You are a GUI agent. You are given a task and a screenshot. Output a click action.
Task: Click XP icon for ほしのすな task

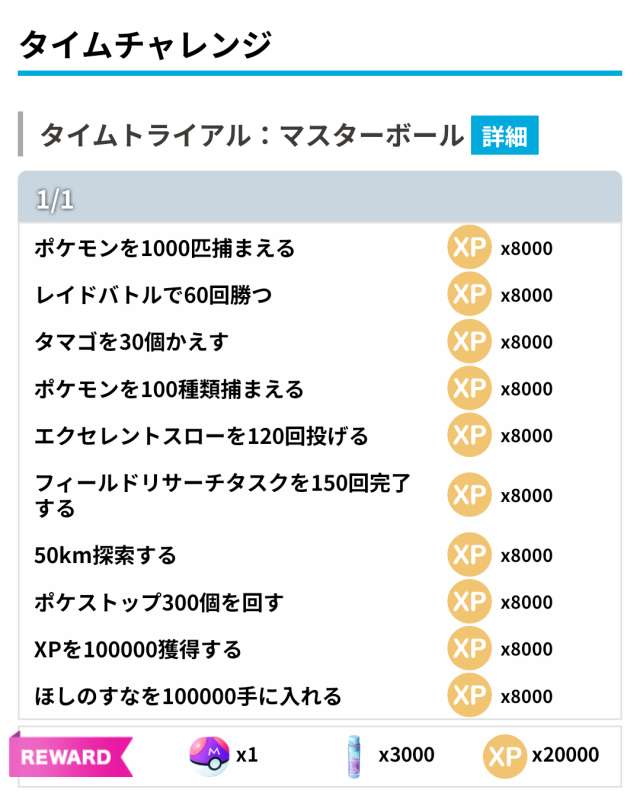pos(469,696)
